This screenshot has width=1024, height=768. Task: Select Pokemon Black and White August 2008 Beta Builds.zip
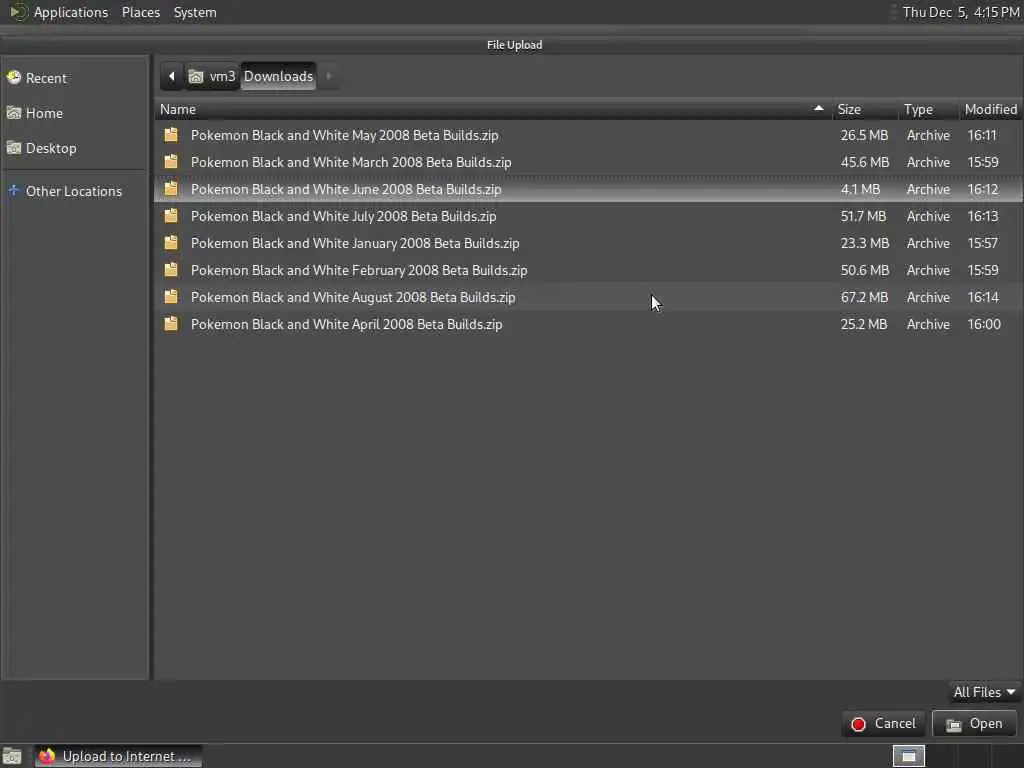(588, 297)
